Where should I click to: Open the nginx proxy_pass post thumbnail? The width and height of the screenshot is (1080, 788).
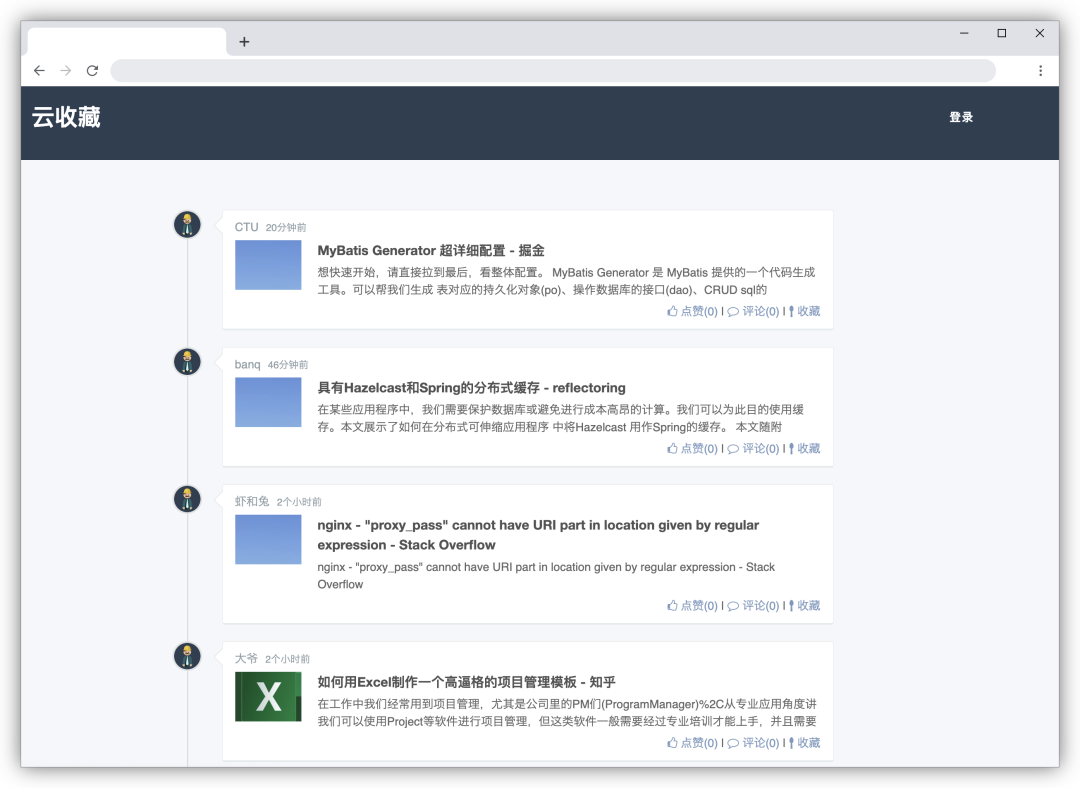pos(268,539)
